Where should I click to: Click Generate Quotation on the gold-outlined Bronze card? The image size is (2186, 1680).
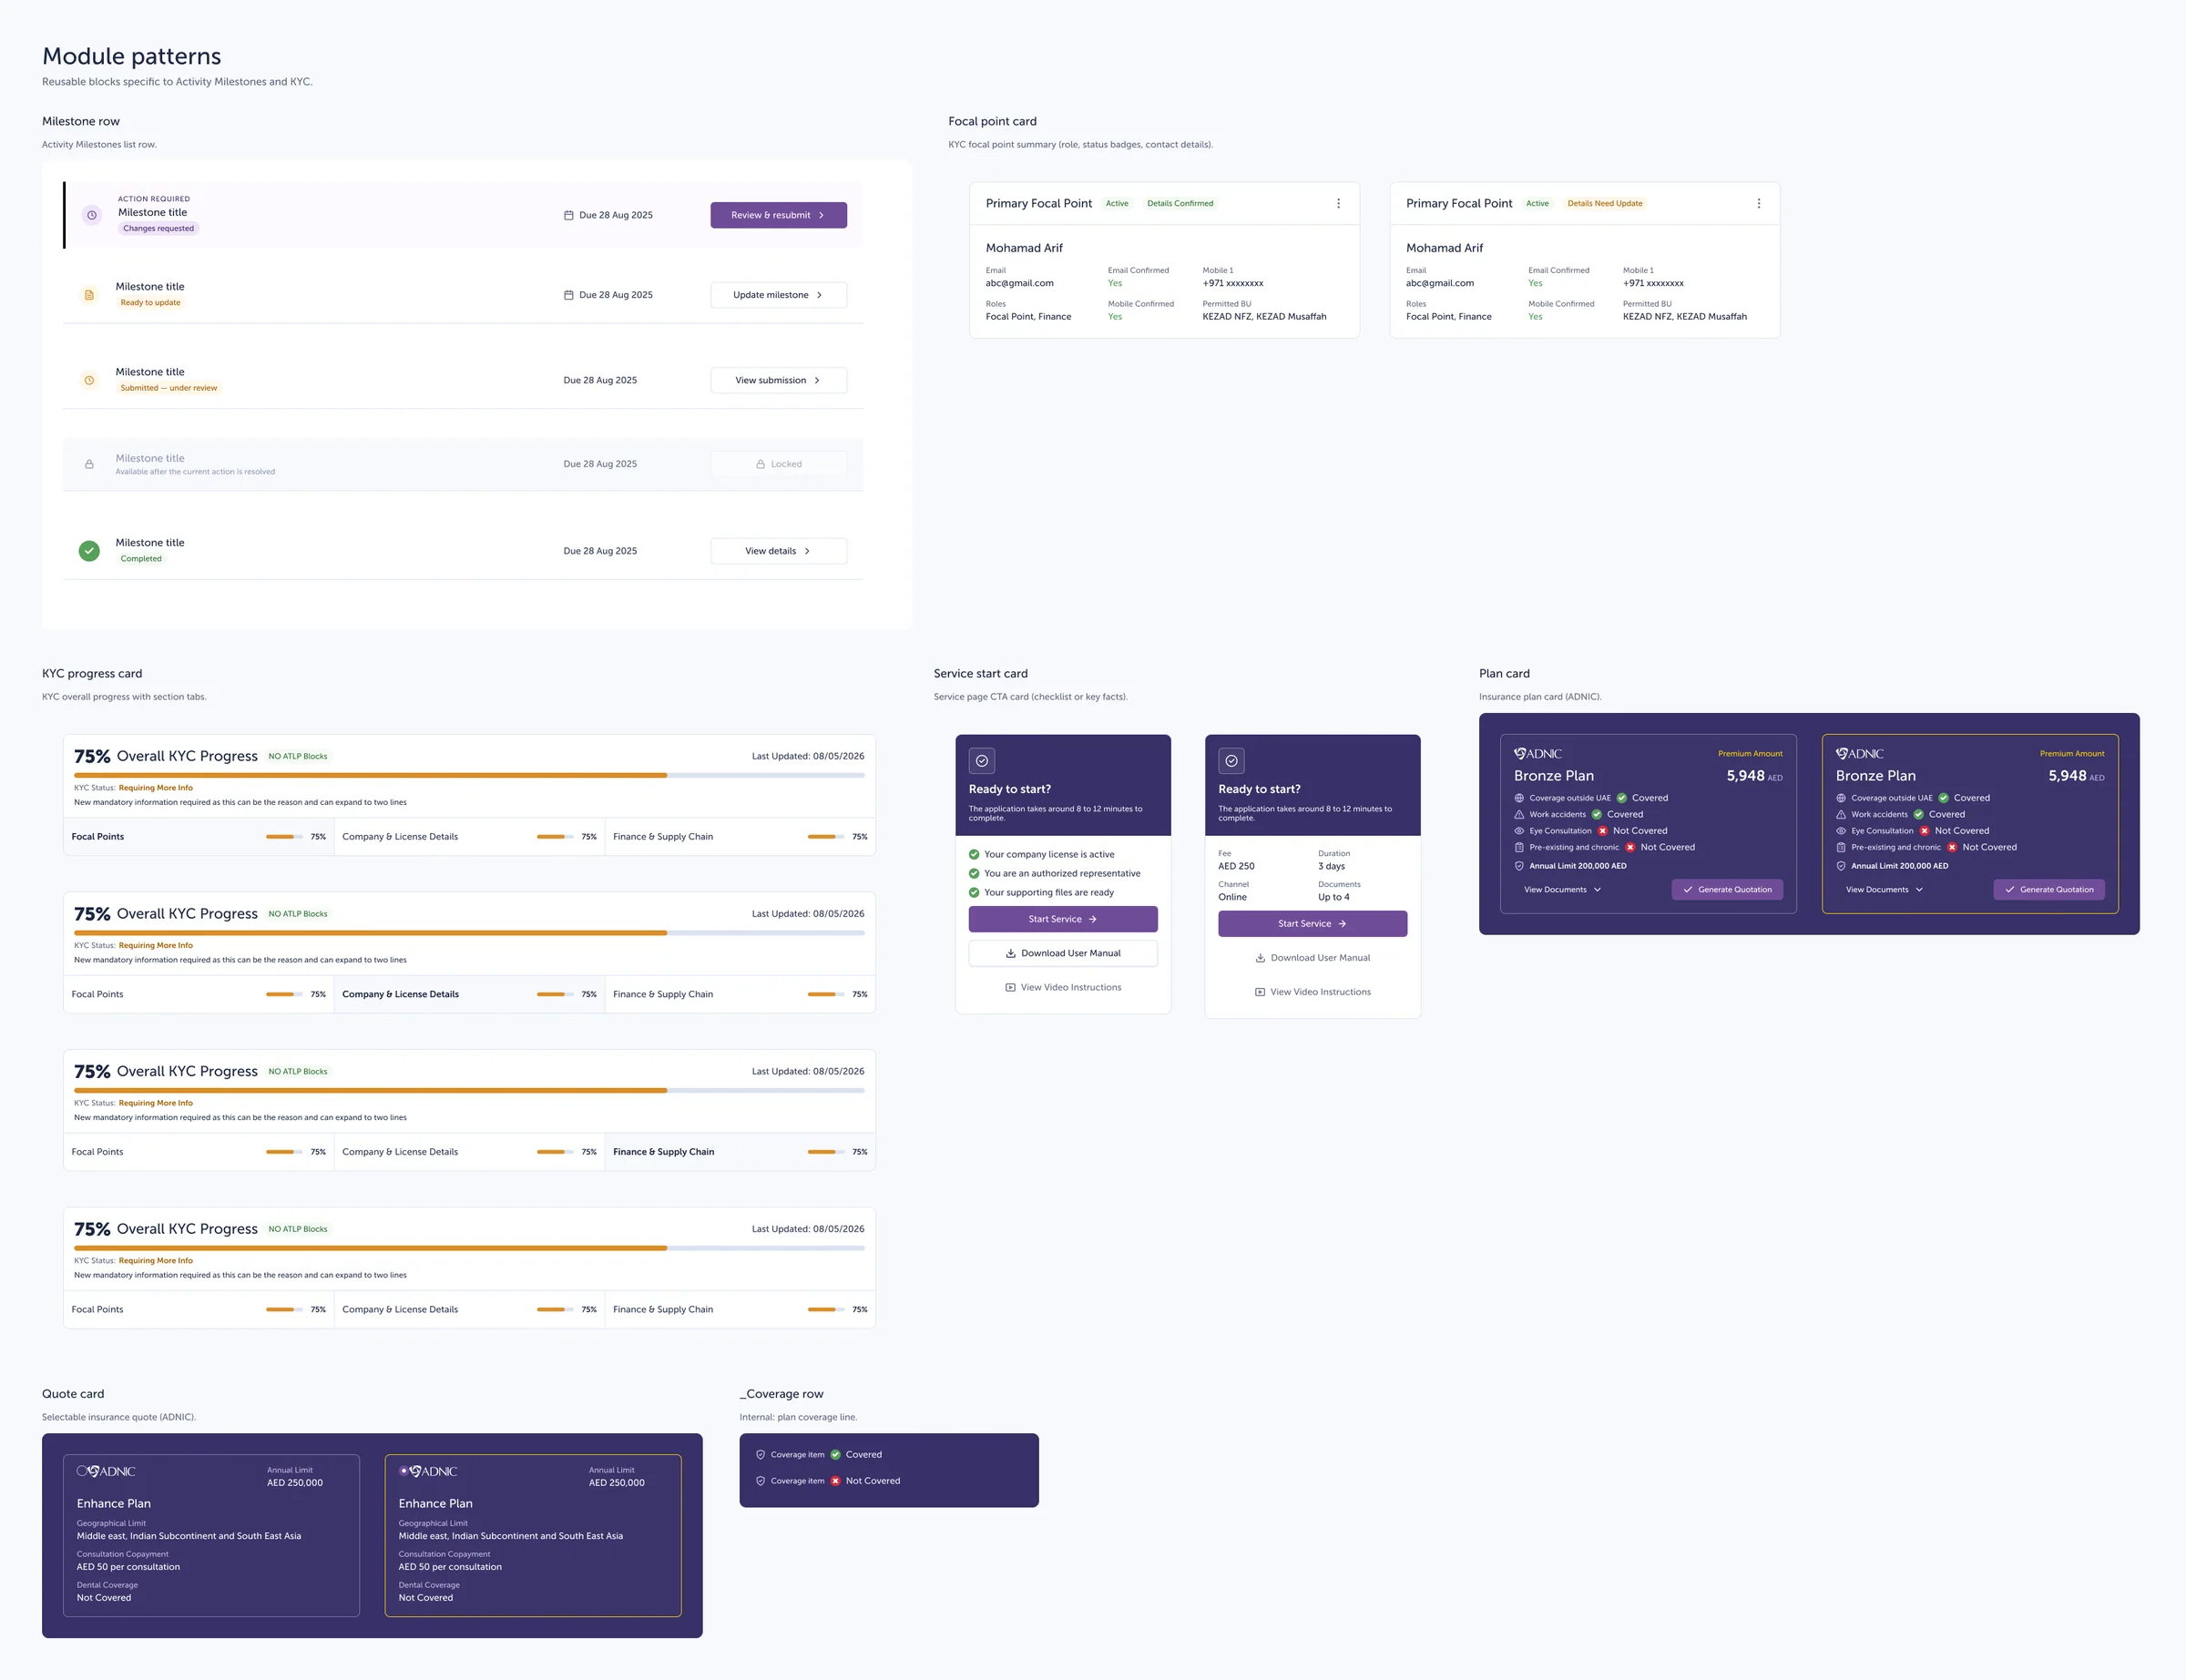pos(2049,890)
